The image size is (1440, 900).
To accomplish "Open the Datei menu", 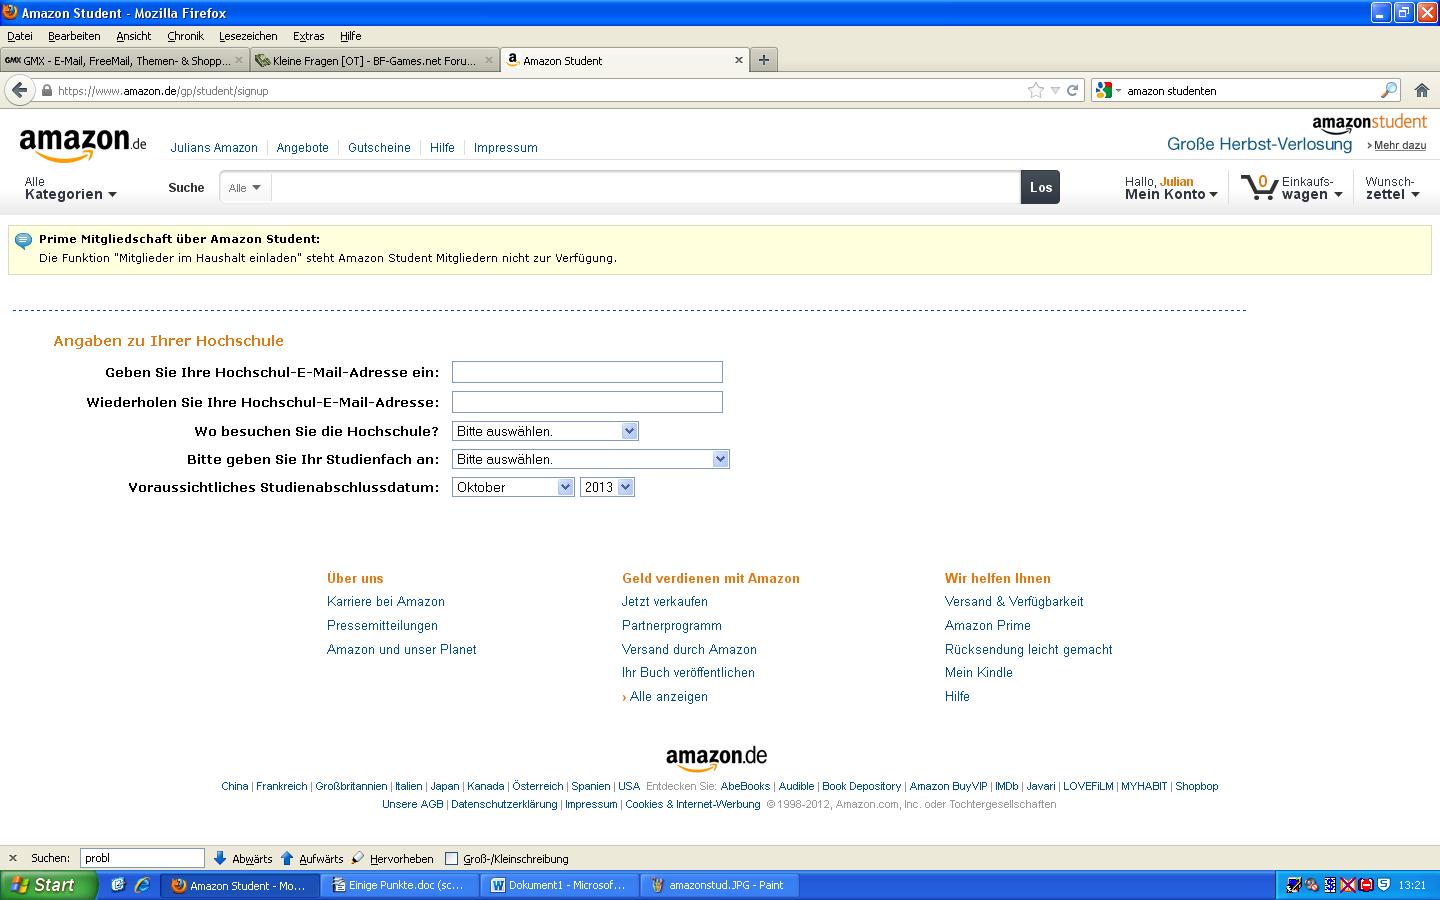I will (x=20, y=36).
